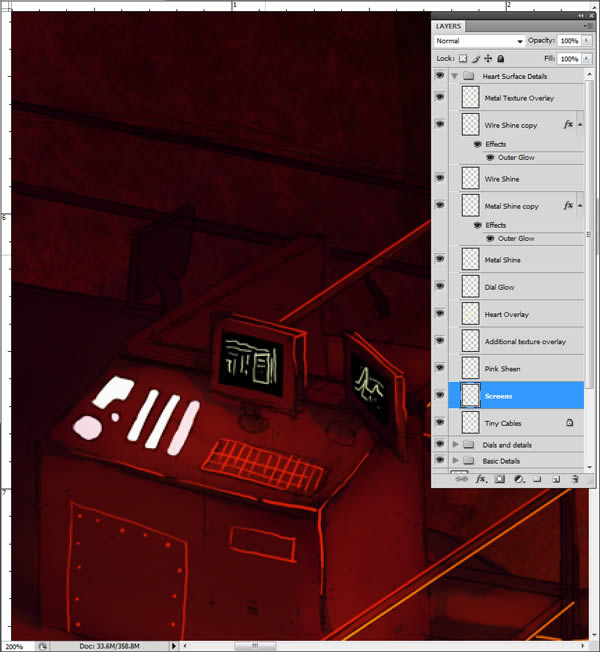Hide the Metal Shine copy layer
Viewport: 600px width, 652px height.
[440, 205]
